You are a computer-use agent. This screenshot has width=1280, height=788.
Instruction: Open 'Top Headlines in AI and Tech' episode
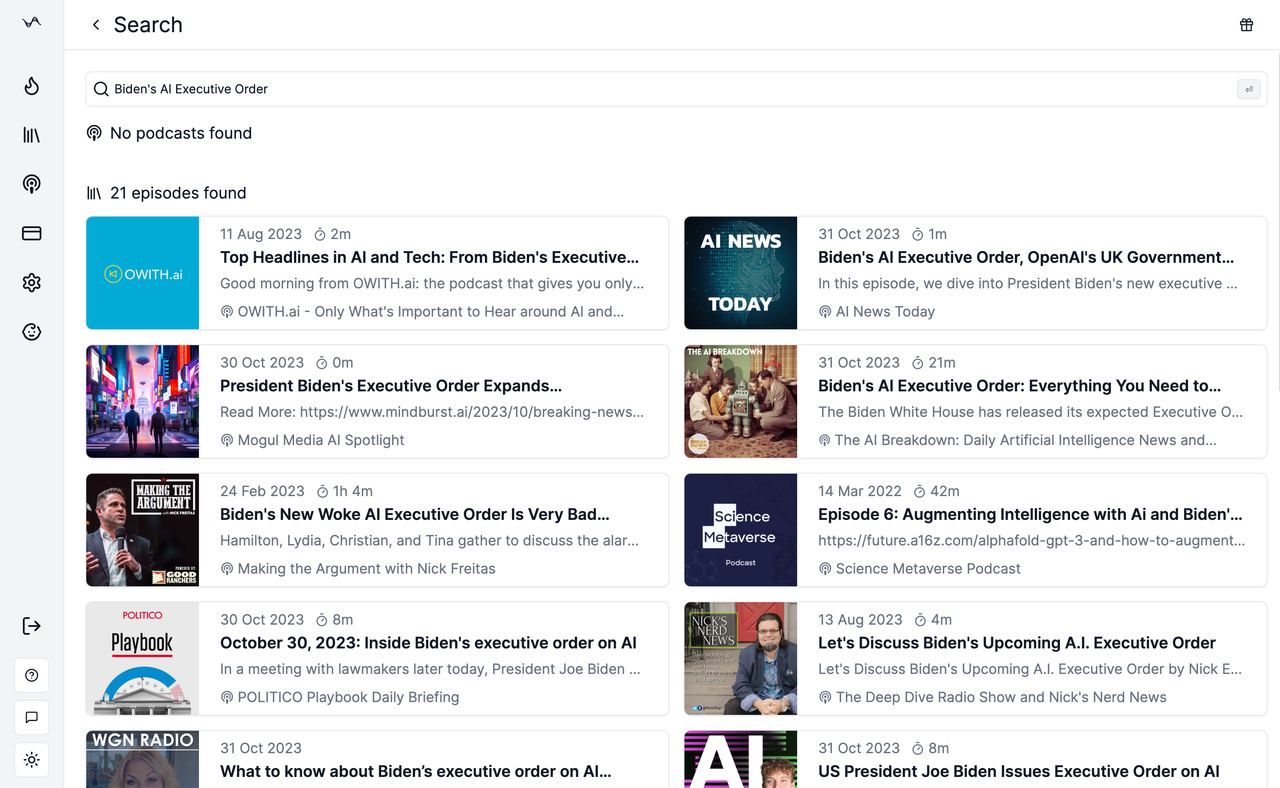pyautogui.click(x=429, y=257)
